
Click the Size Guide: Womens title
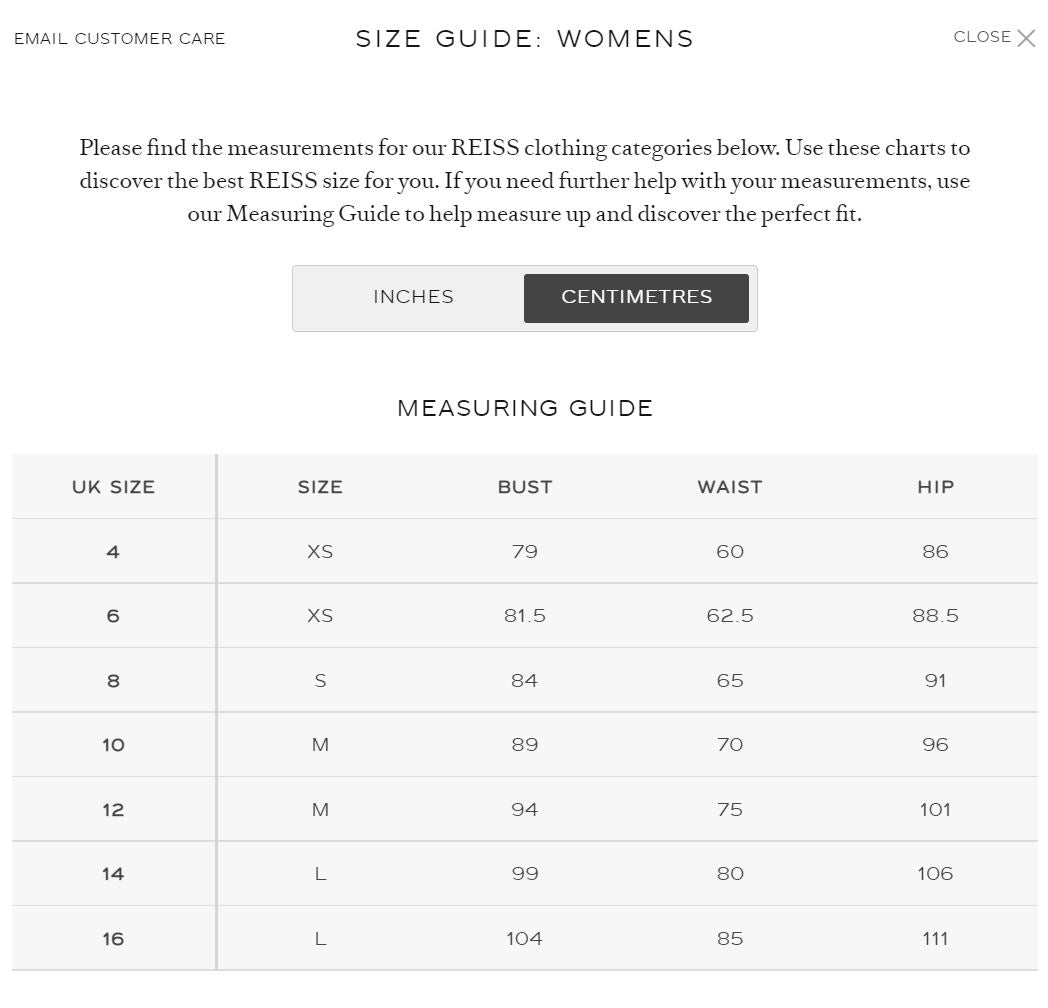click(524, 39)
